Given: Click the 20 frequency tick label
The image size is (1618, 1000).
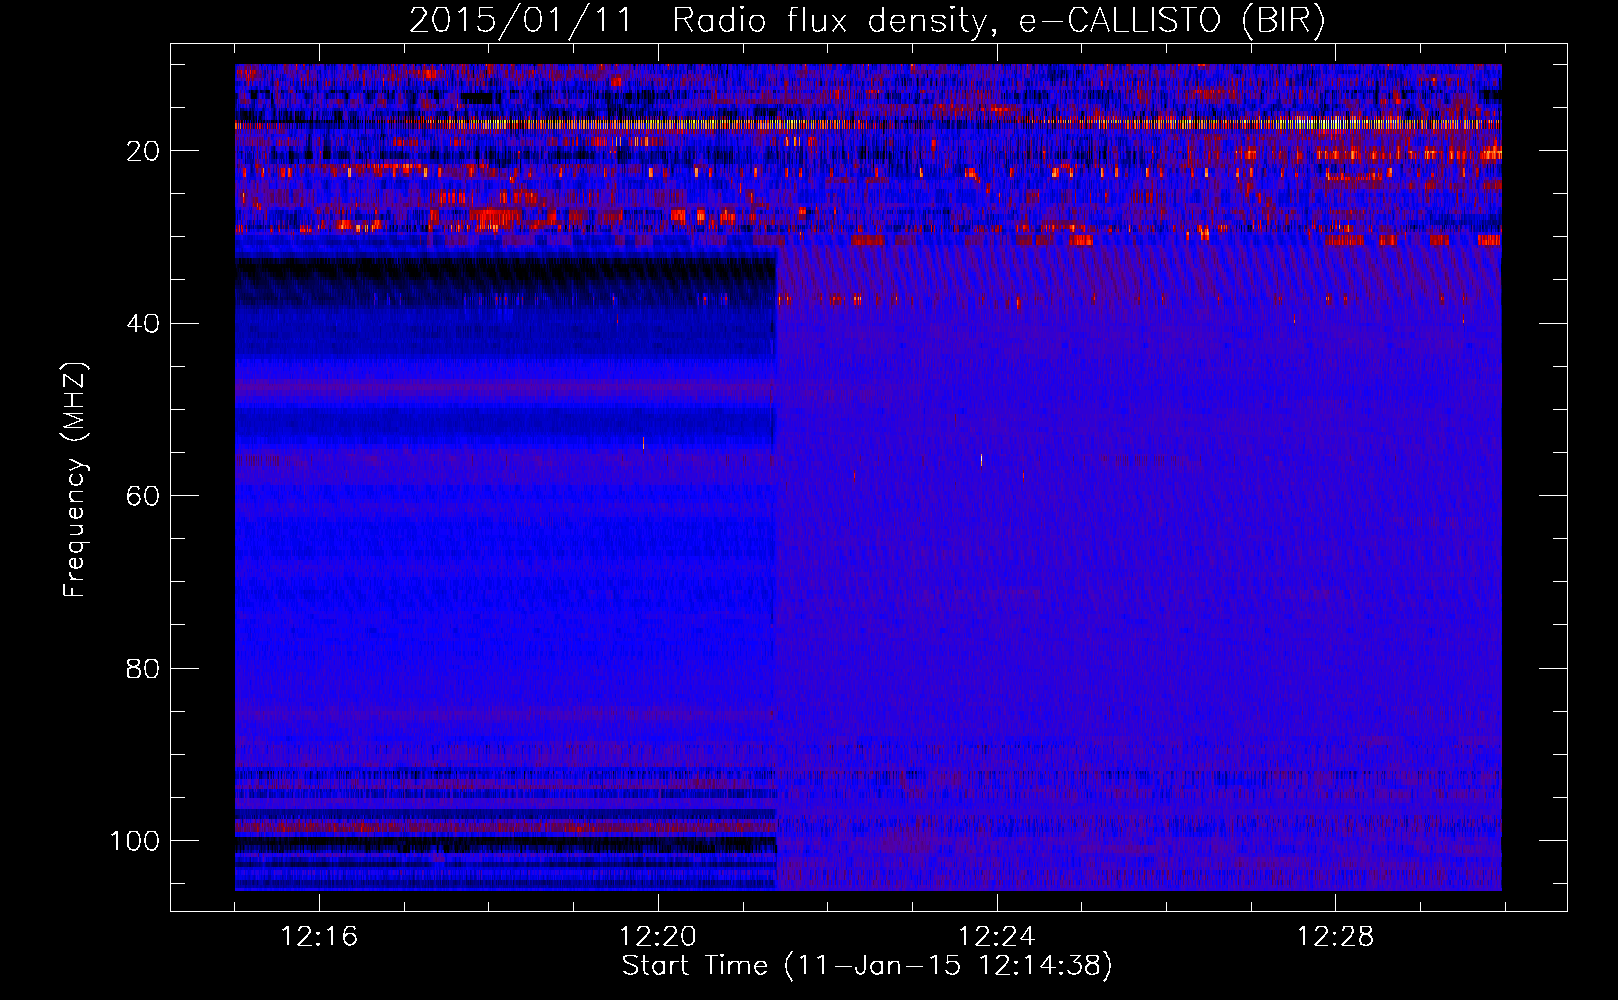Looking at the screenshot, I should pyautogui.click(x=143, y=151).
